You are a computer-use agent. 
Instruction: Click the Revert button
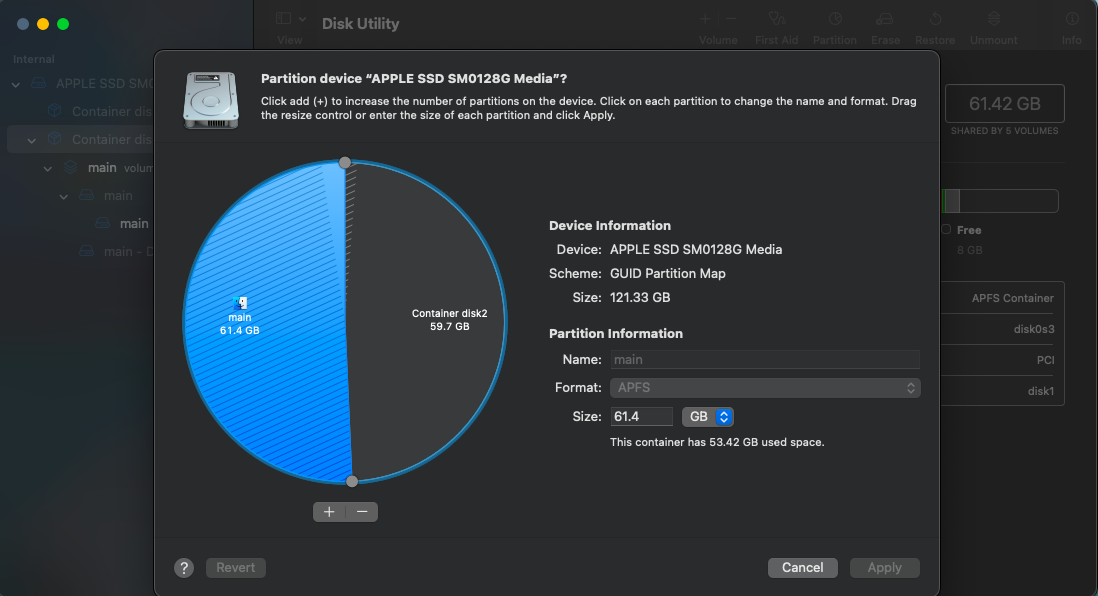(x=235, y=567)
